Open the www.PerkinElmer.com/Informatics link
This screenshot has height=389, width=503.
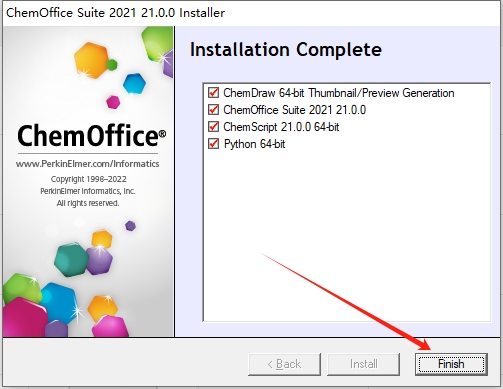pos(87,164)
